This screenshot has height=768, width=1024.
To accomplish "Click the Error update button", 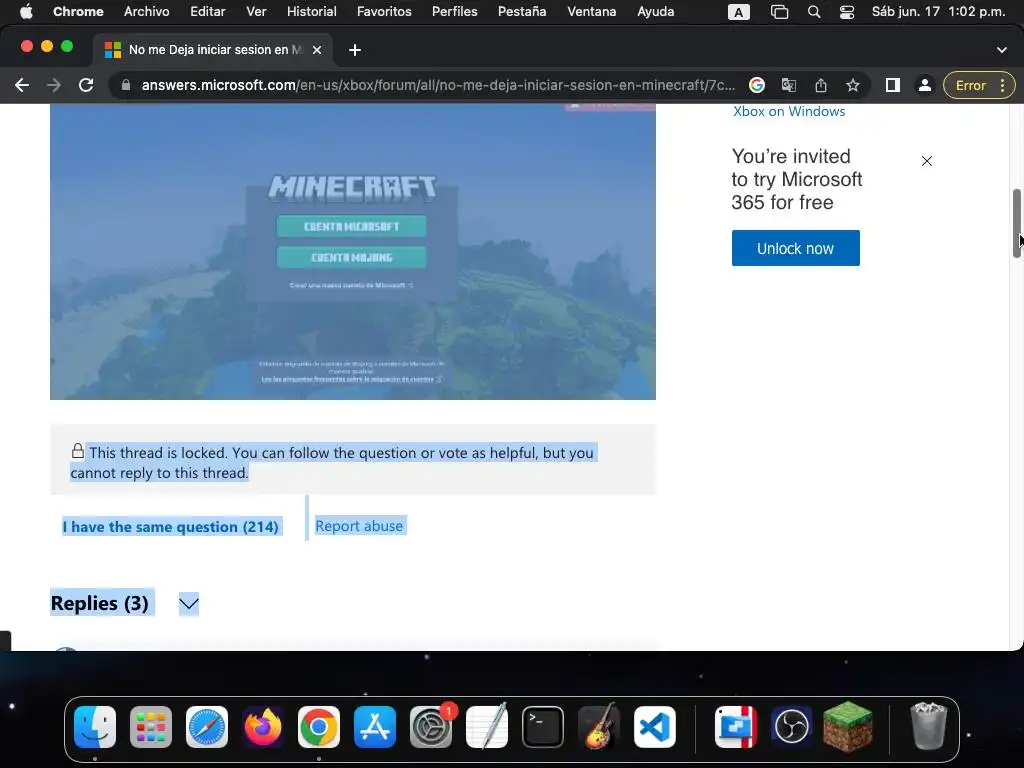I will click(x=970, y=86).
